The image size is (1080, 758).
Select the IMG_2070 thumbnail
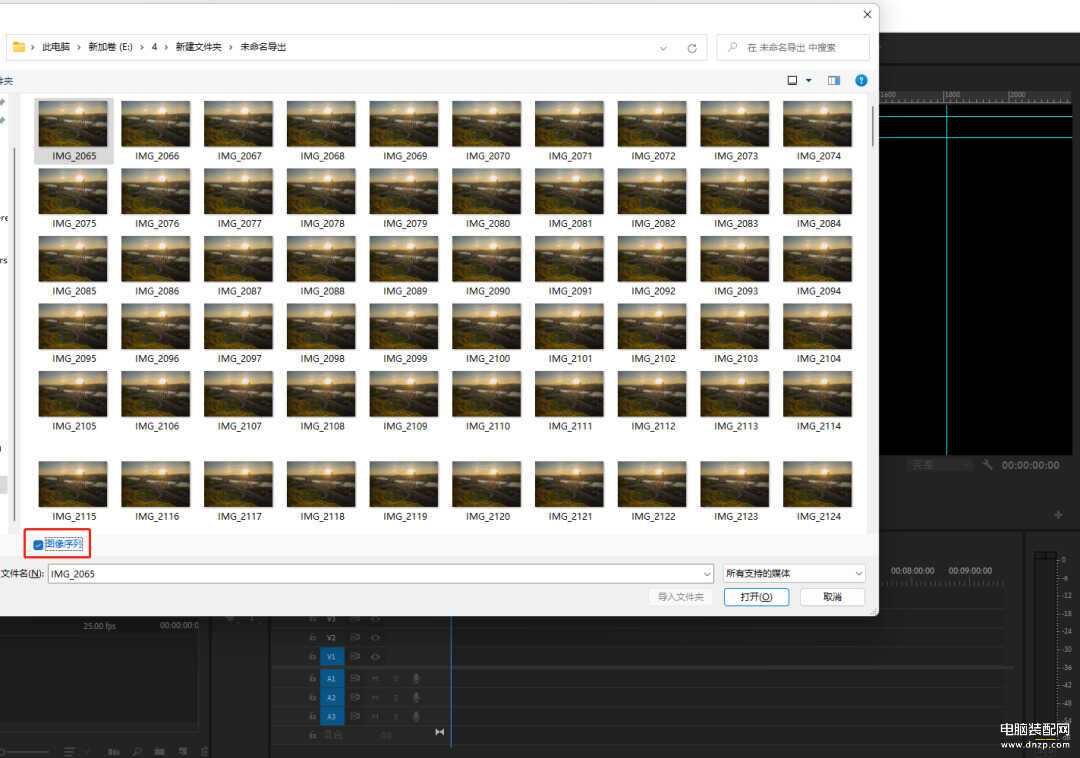point(486,123)
